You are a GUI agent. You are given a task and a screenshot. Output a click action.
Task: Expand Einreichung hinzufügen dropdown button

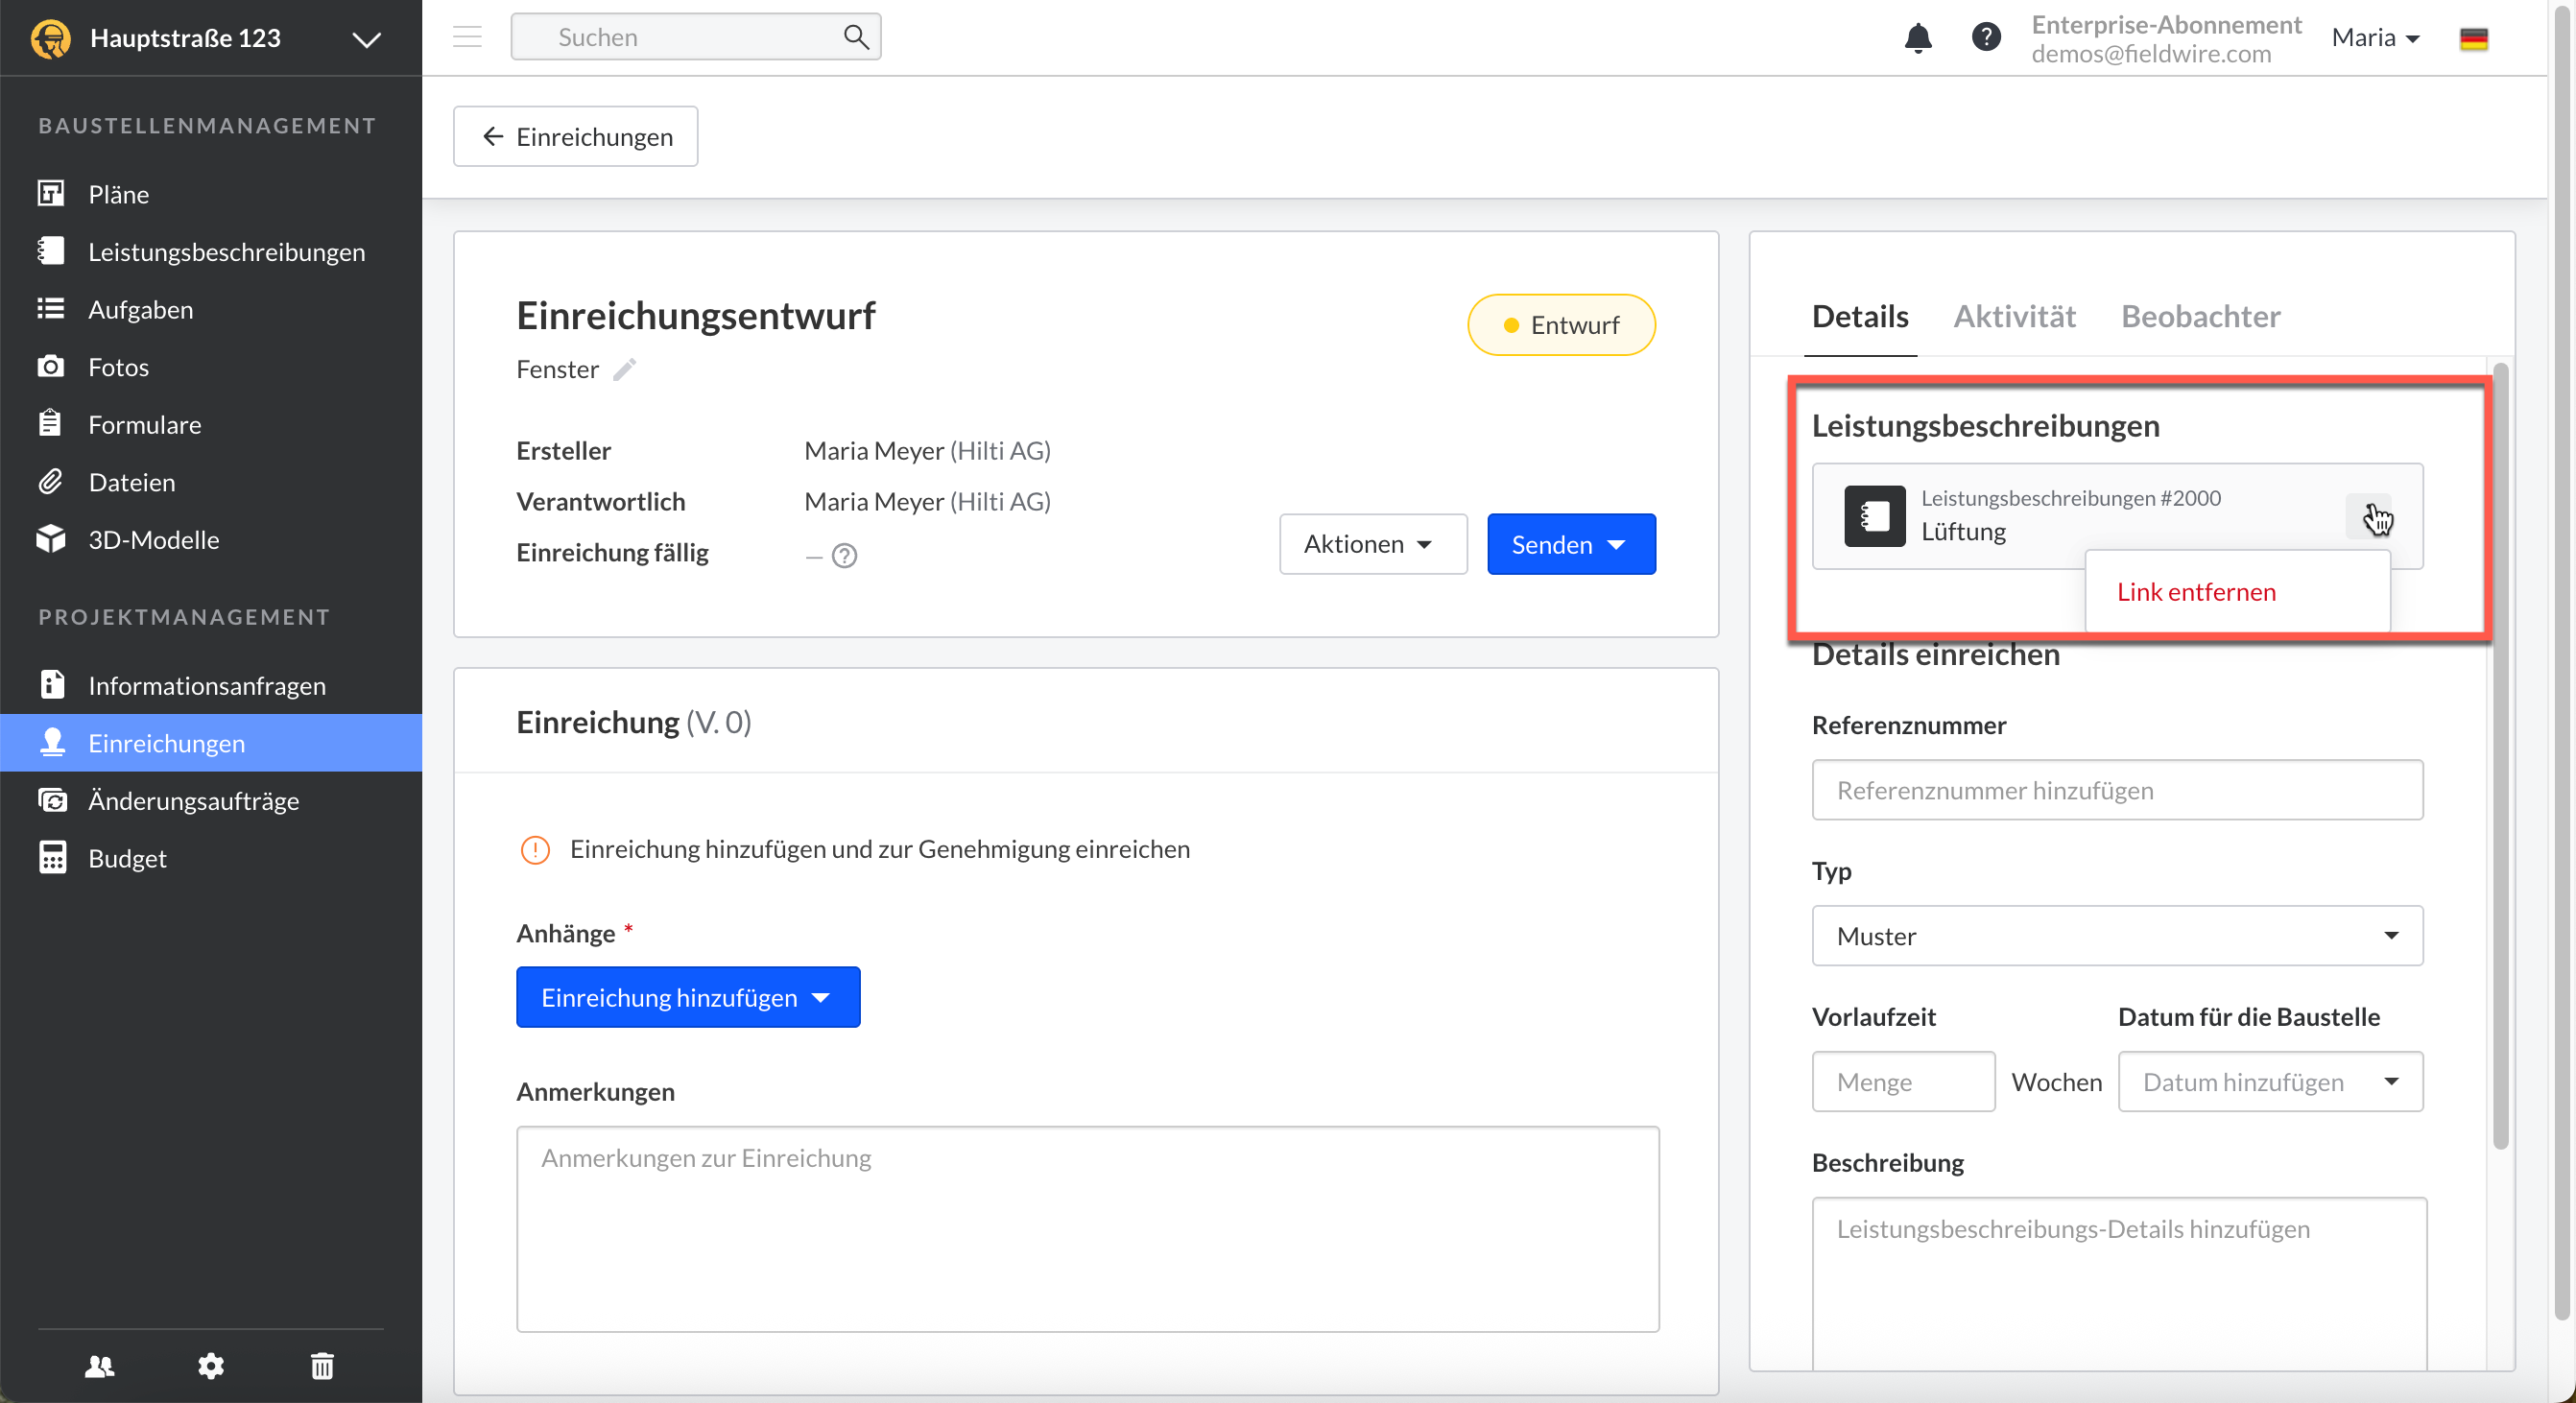coord(687,997)
